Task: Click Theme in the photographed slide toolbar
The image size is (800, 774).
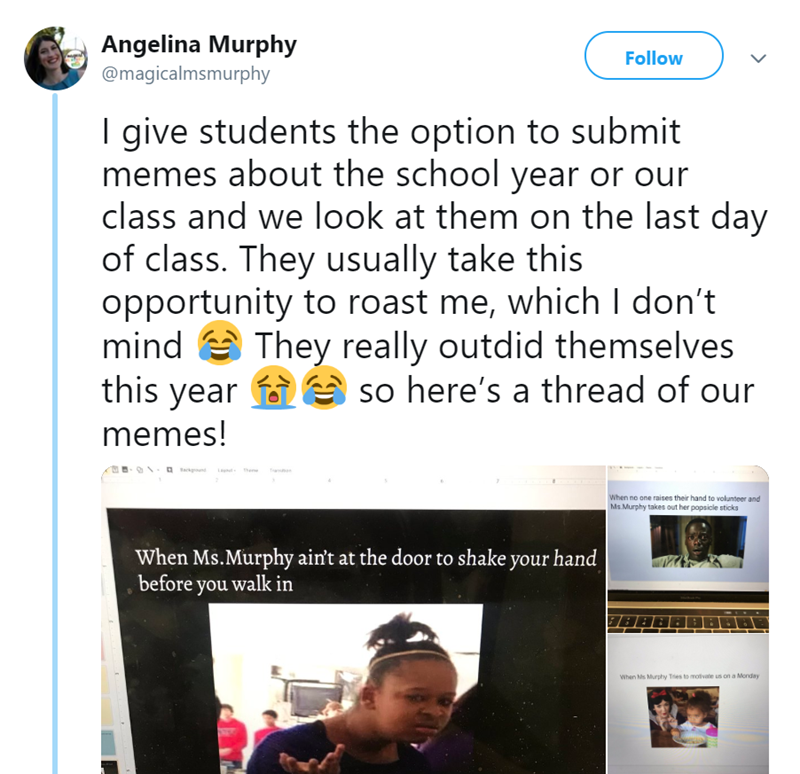Action: tap(252, 470)
